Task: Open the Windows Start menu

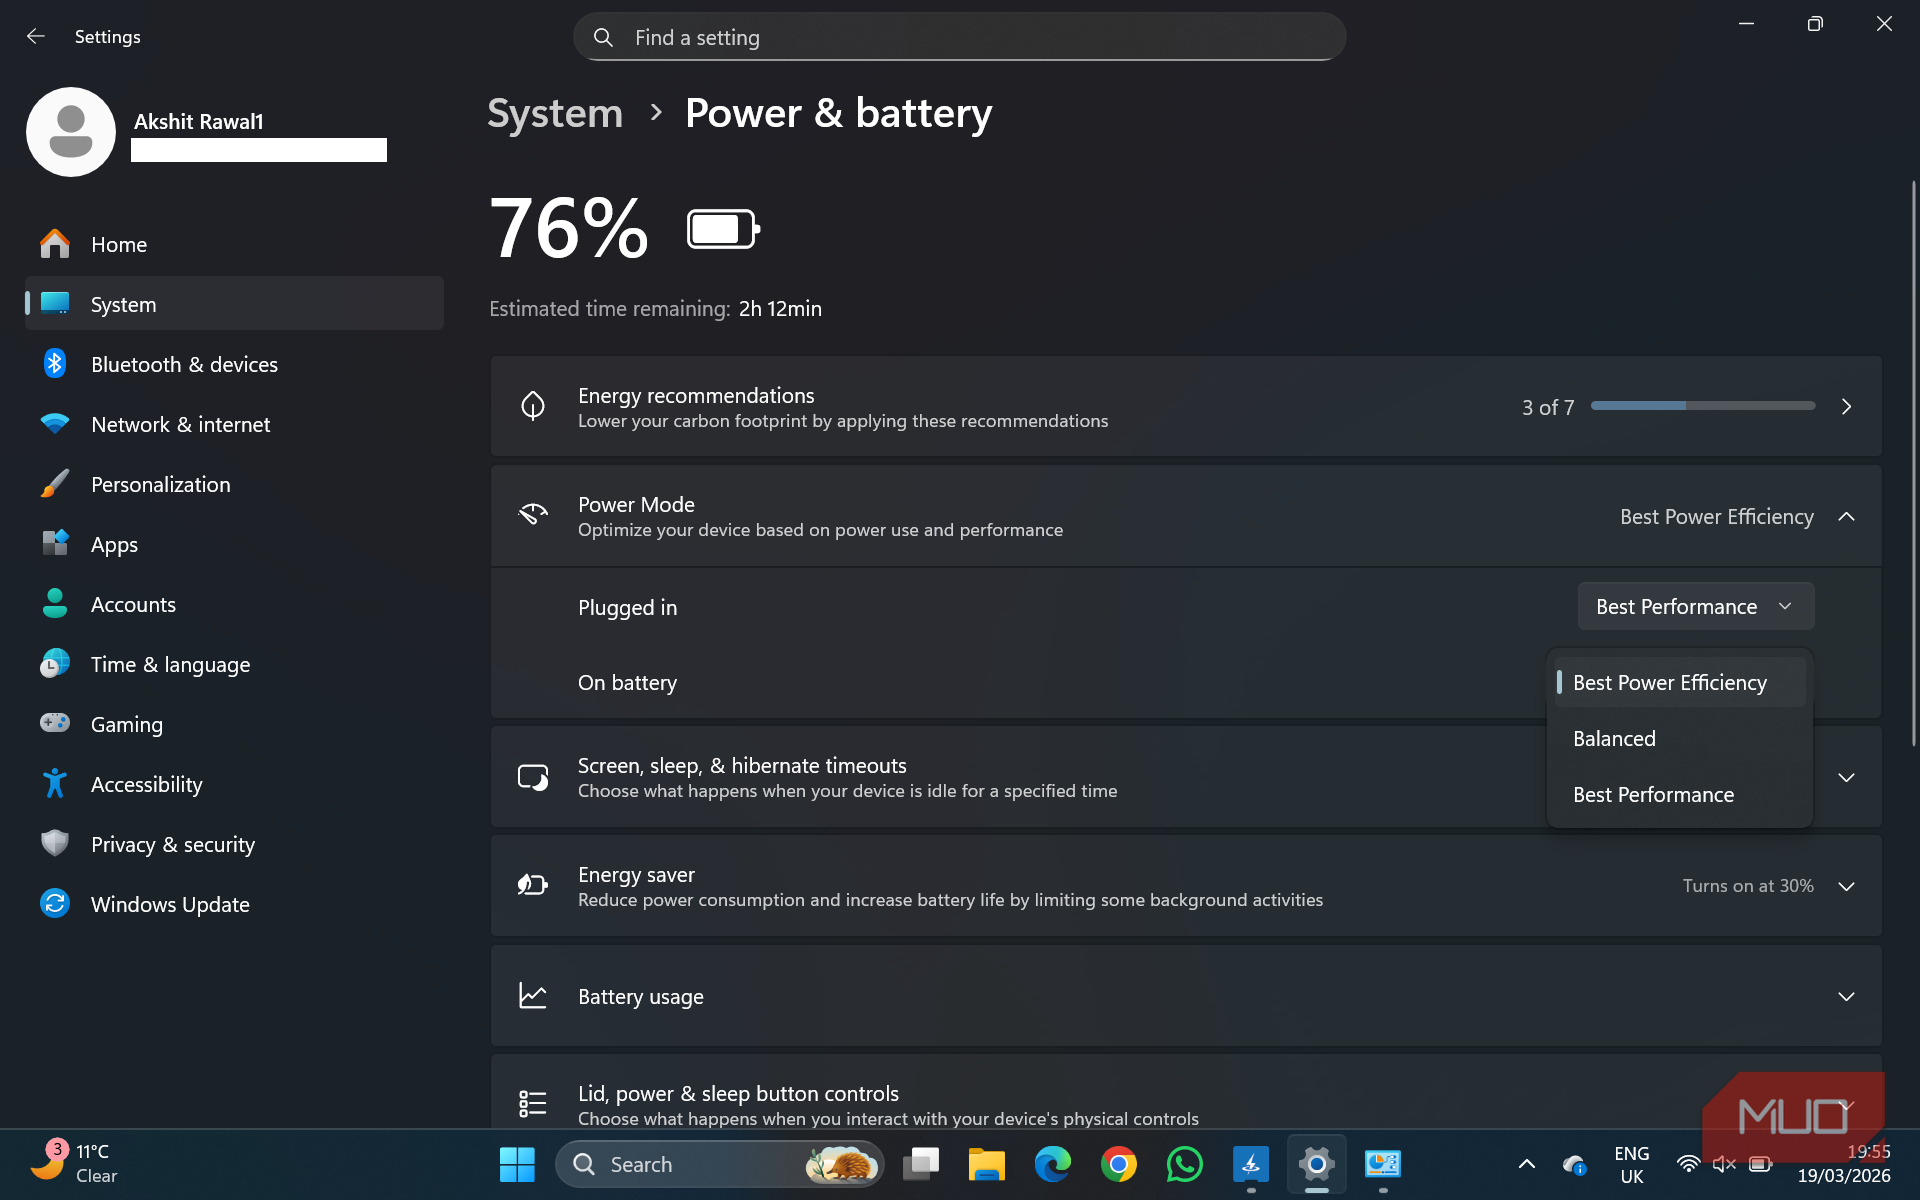Action: 517,1164
